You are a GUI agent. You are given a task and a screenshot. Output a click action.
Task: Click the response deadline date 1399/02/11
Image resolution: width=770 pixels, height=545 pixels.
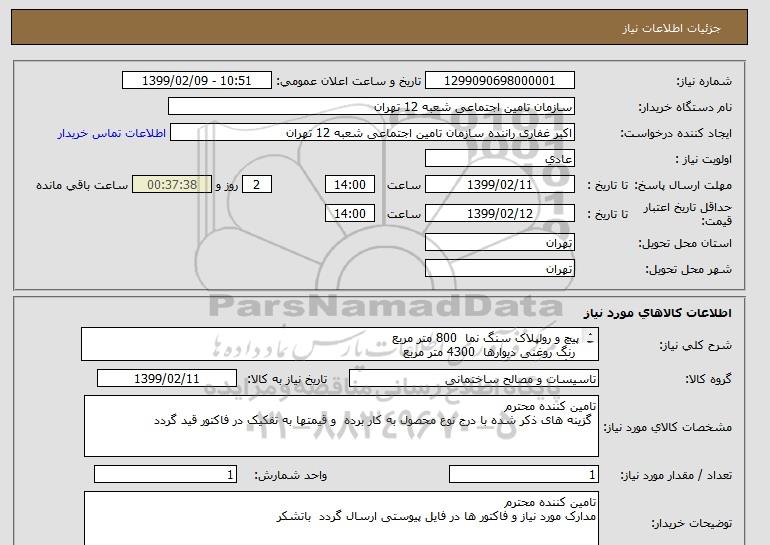point(499,185)
